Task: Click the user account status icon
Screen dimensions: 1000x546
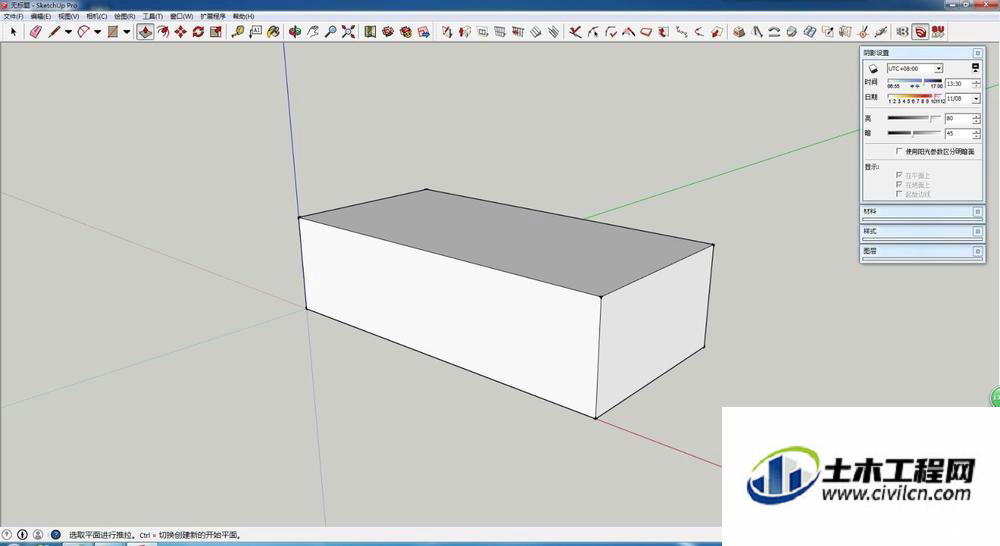Action: 38,535
